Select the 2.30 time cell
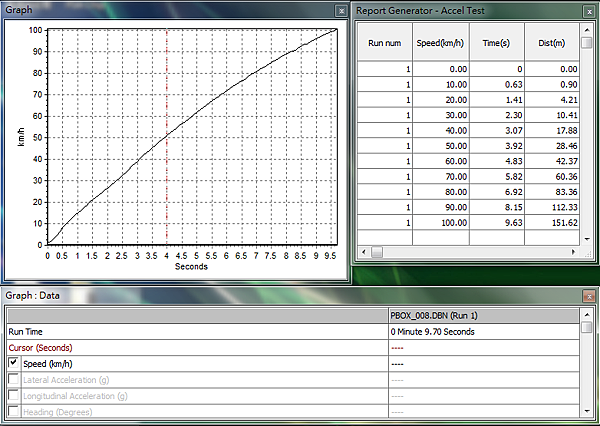This screenshot has height=426, width=600. click(497, 115)
